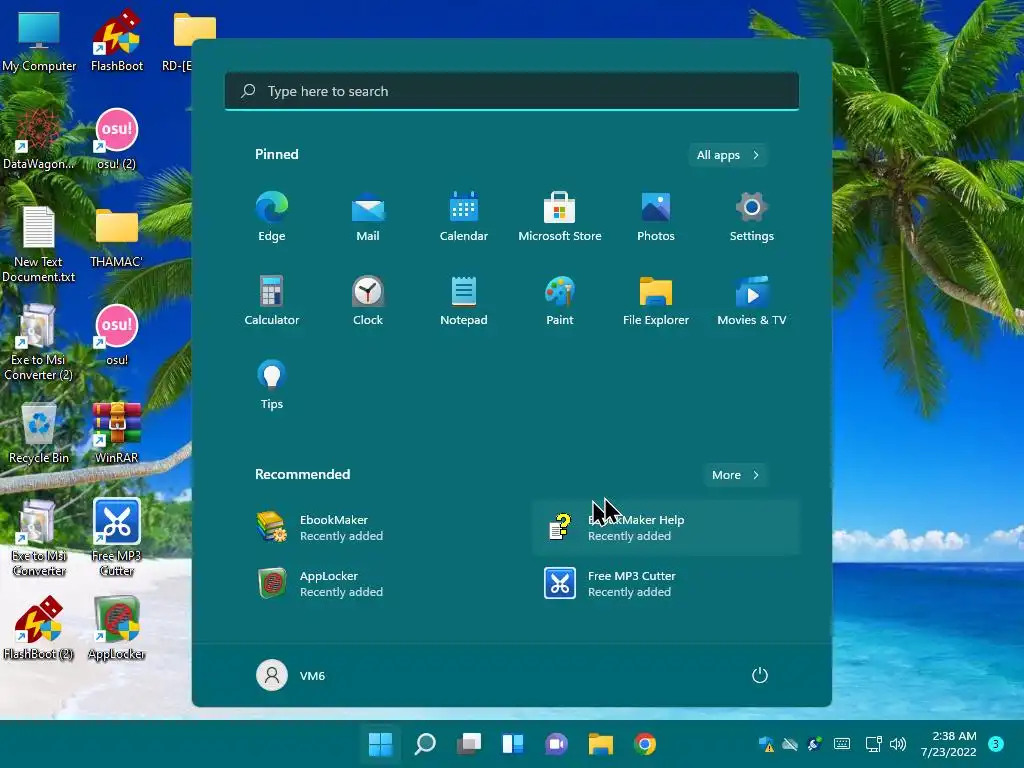
Task: Launch Notepad from pinned apps
Action: [464, 300]
